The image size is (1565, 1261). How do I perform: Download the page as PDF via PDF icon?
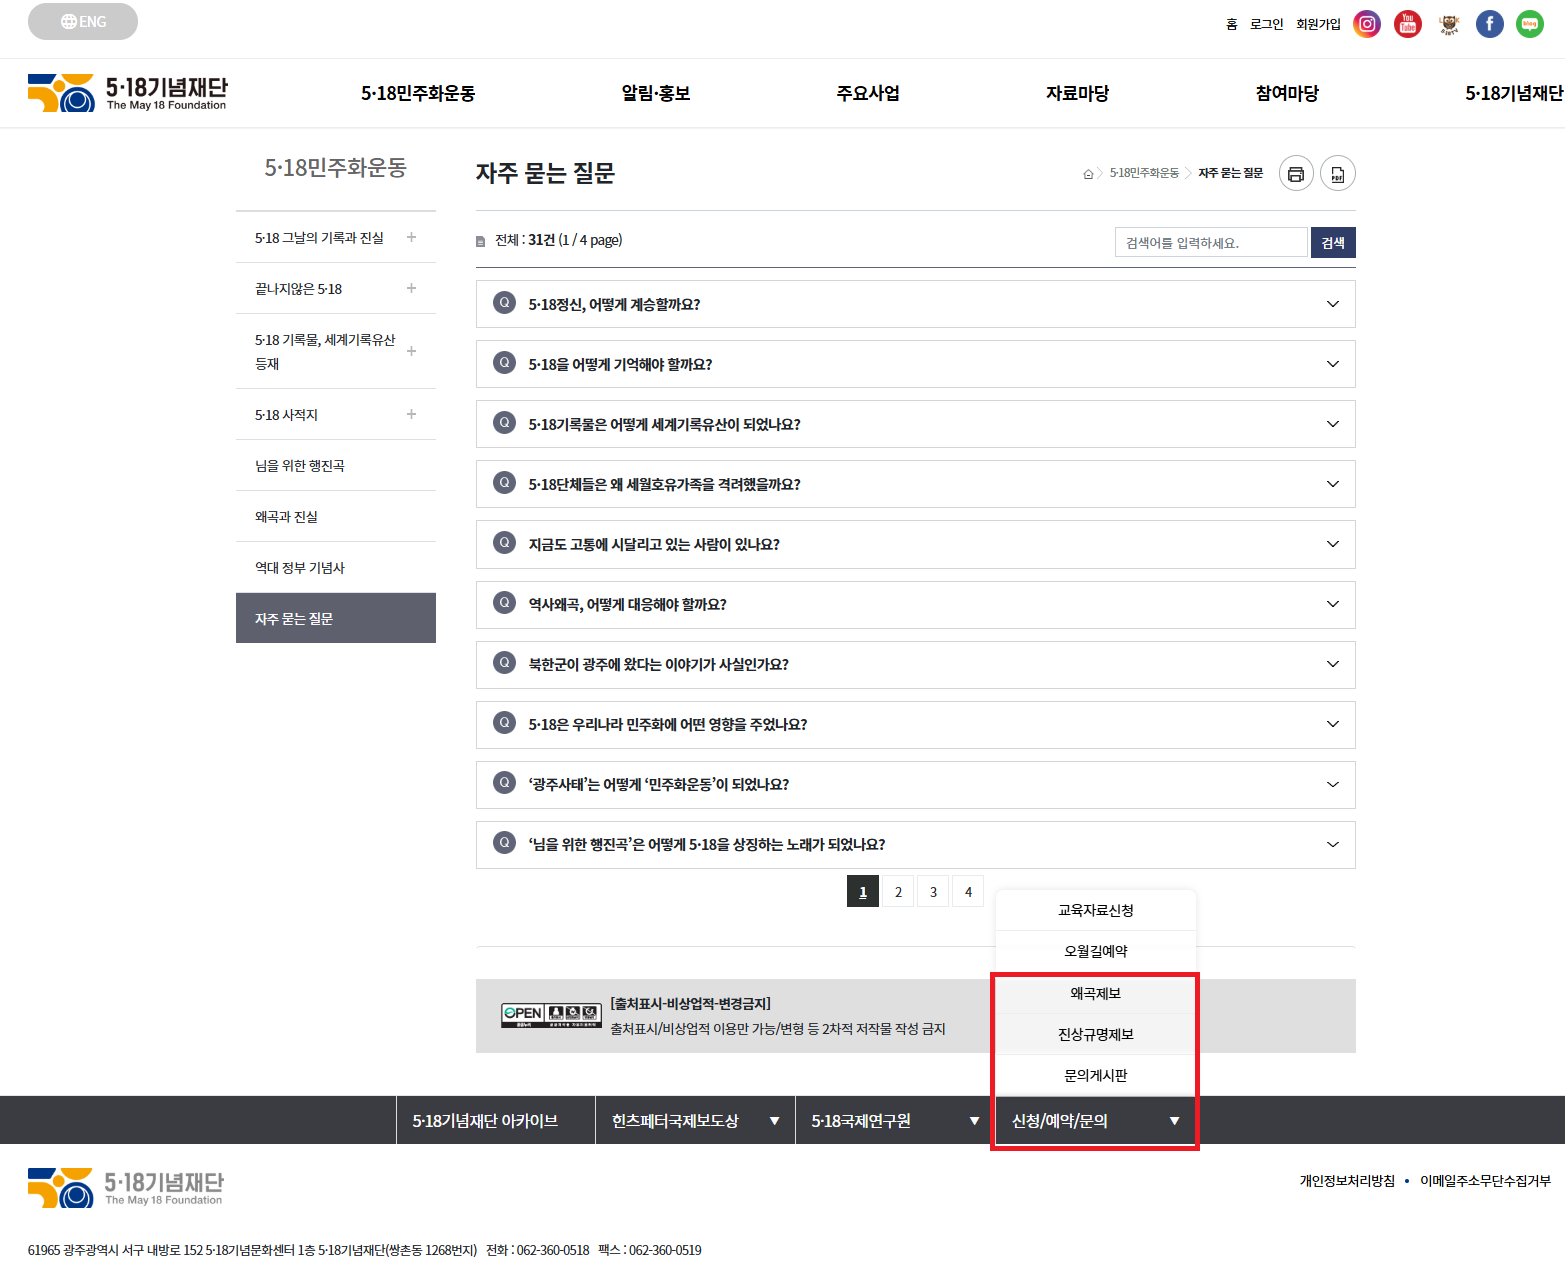pyautogui.click(x=1337, y=173)
